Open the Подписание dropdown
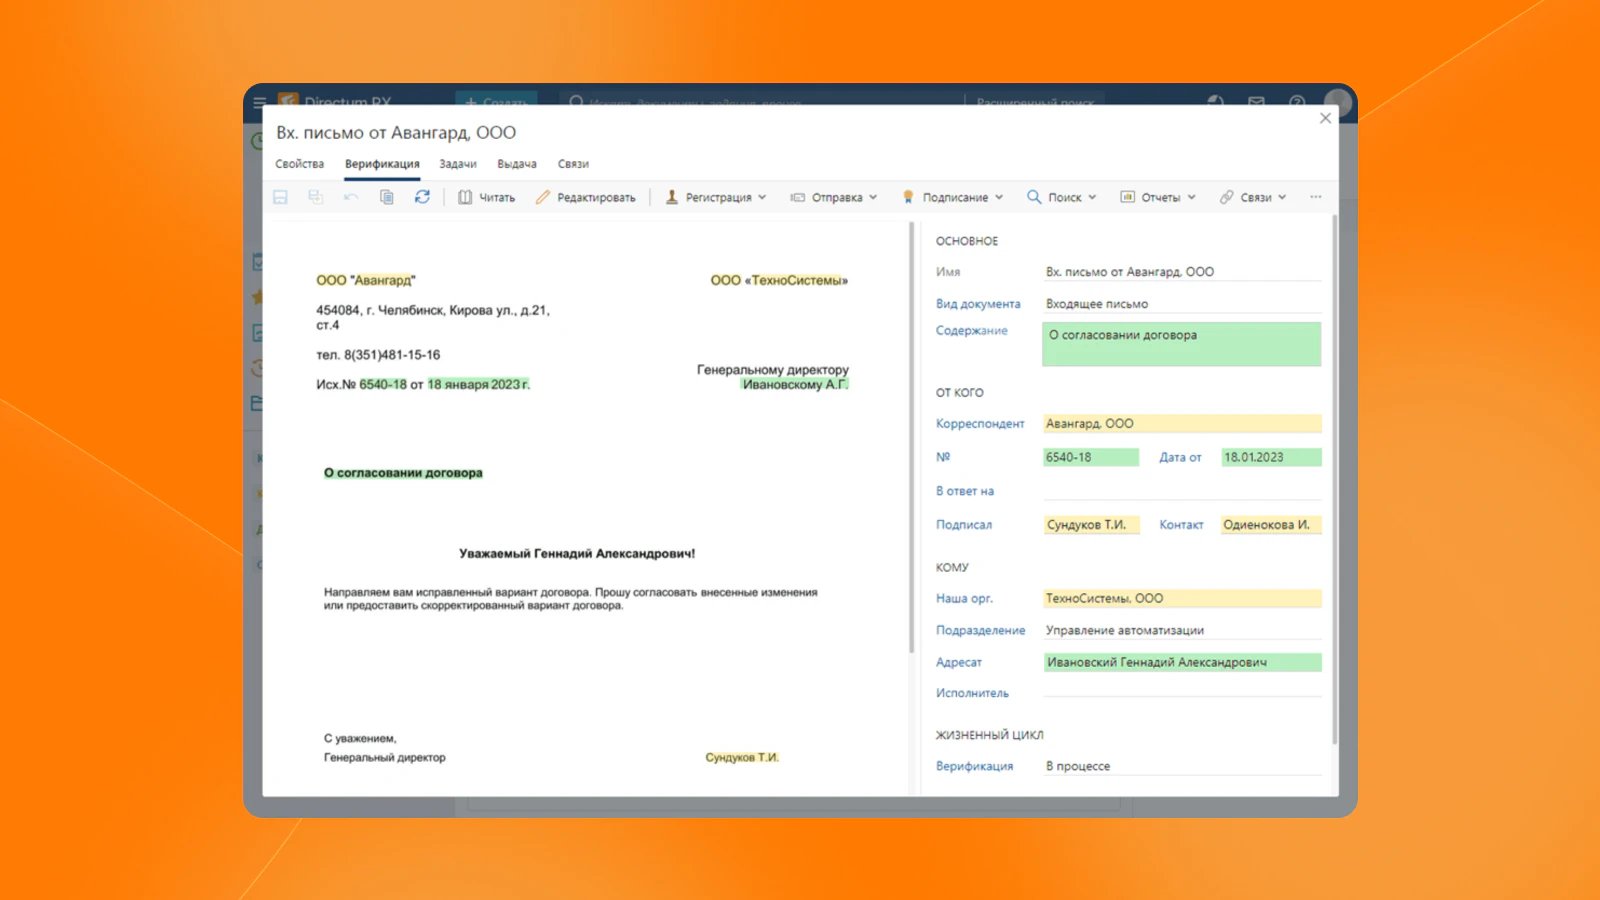 [x=953, y=198]
